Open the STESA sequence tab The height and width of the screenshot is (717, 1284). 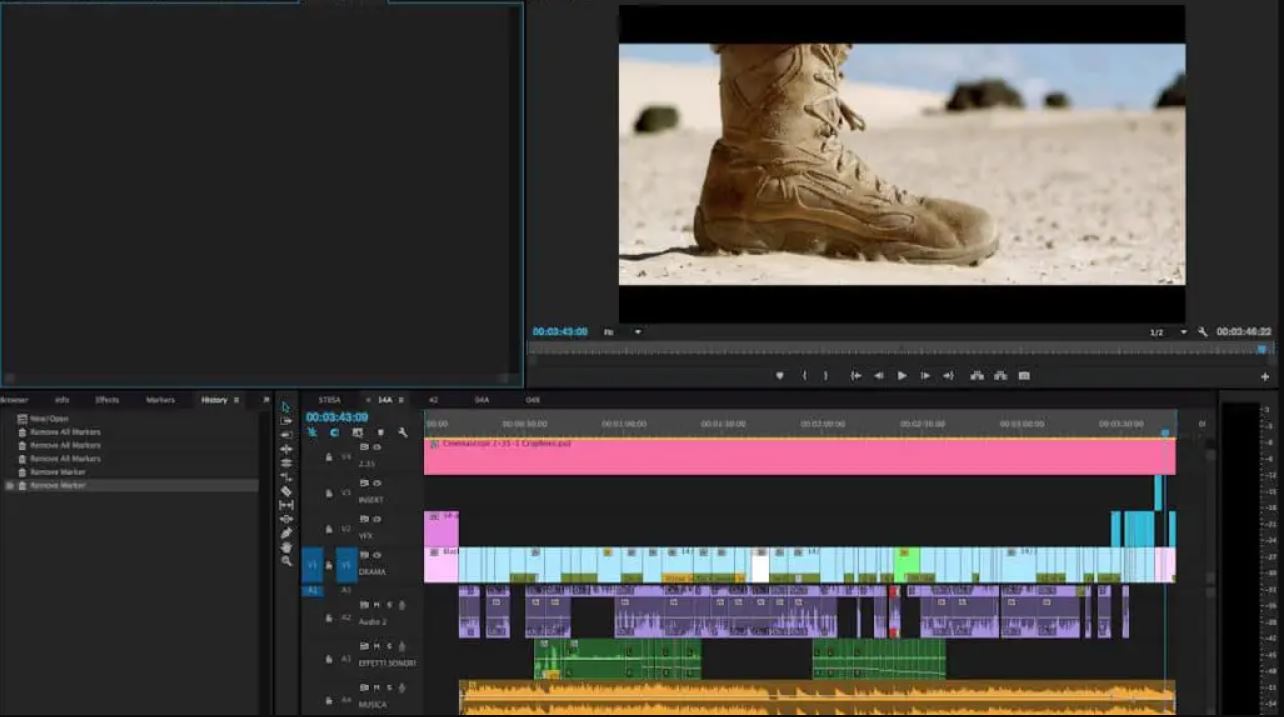329,400
